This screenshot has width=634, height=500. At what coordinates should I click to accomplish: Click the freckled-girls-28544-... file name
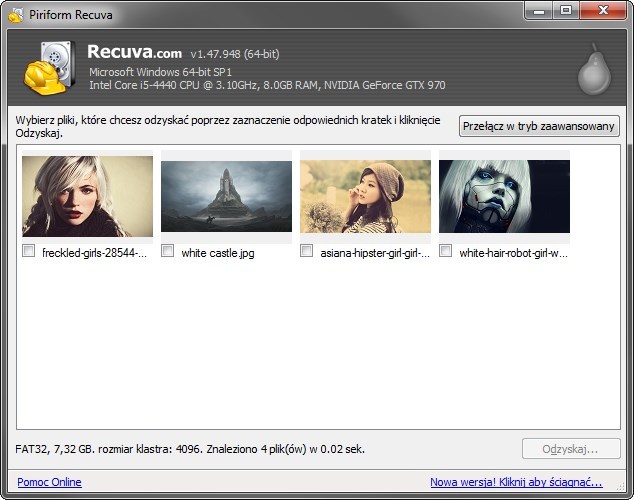click(95, 253)
